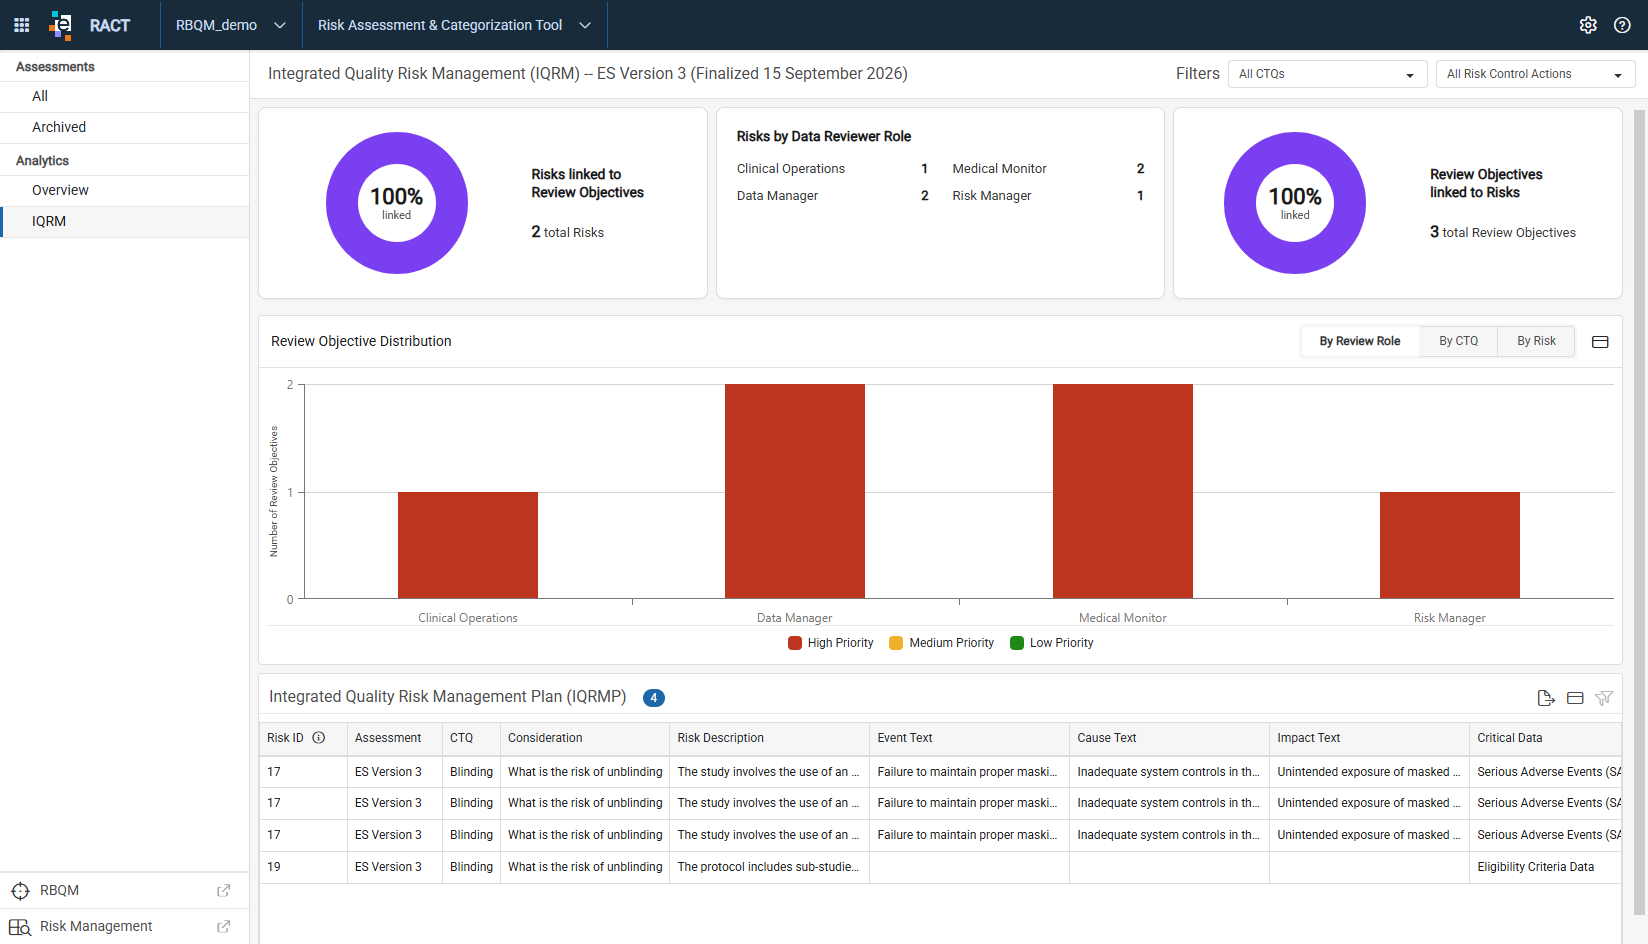Click '2 total Risks' text
The height and width of the screenshot is (944, 1648).
click(x=568, y=232)
